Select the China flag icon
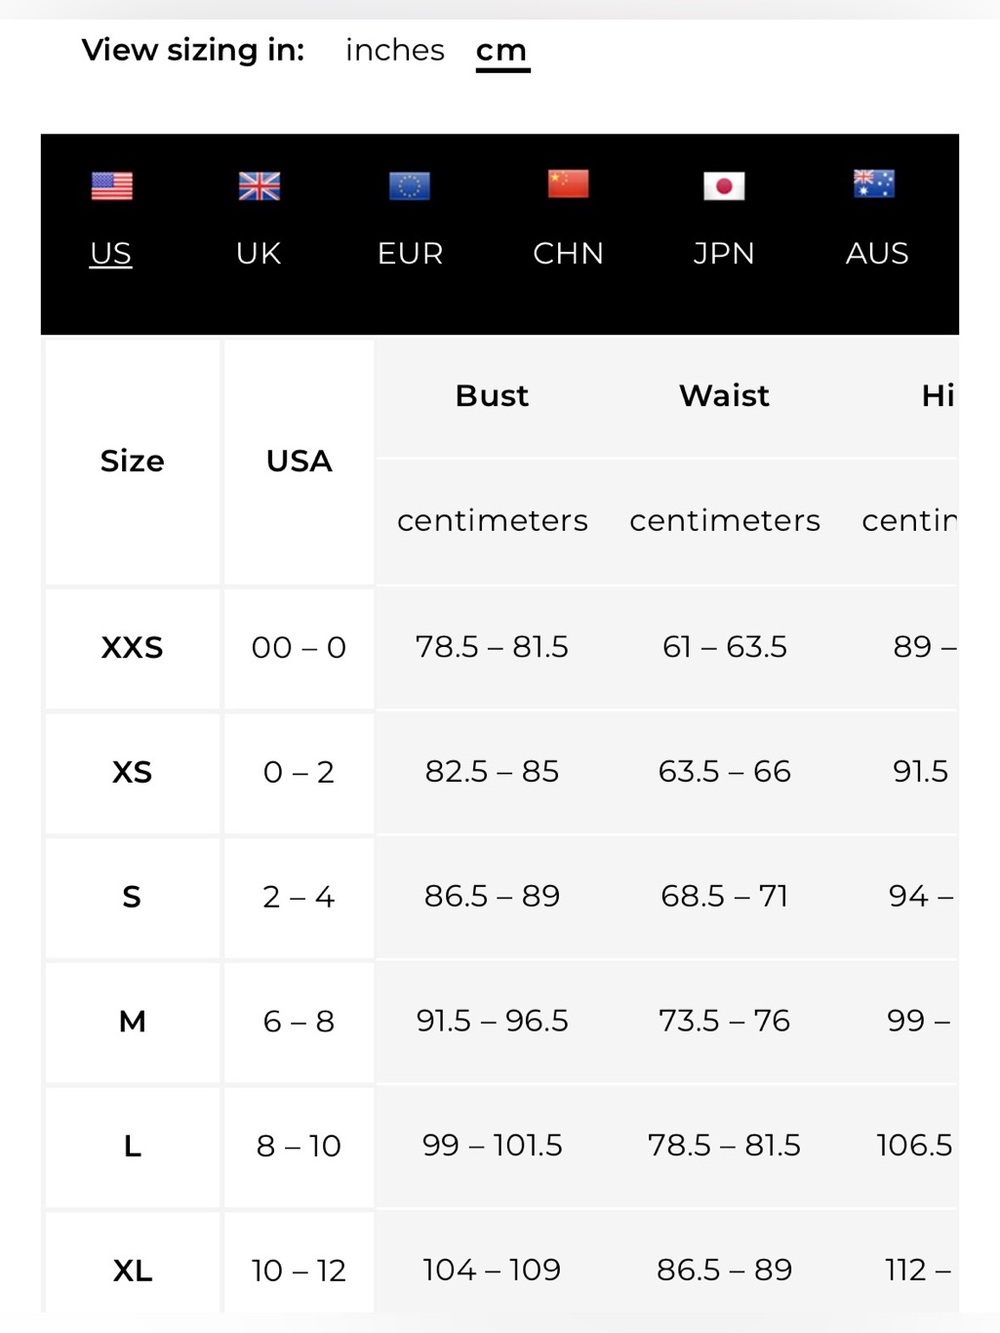This screenshot has height=1333, width=1000. (x=568, y=184)
